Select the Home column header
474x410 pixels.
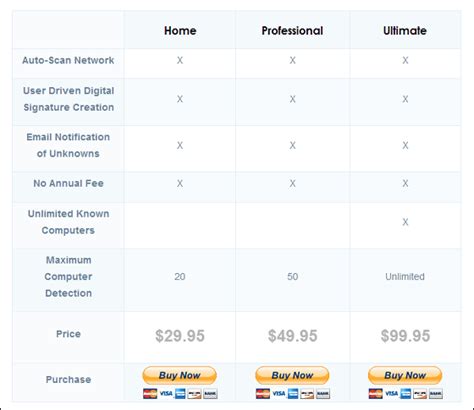pyautogui.click(x=180, y=31)
